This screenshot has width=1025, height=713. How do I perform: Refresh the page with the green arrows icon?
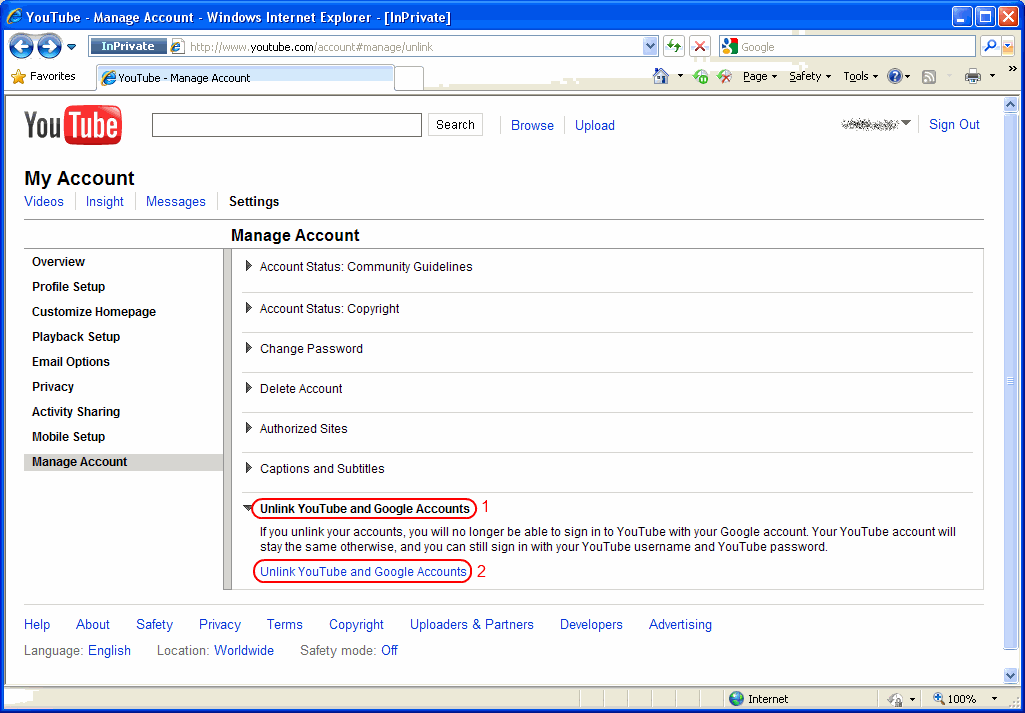673,46
